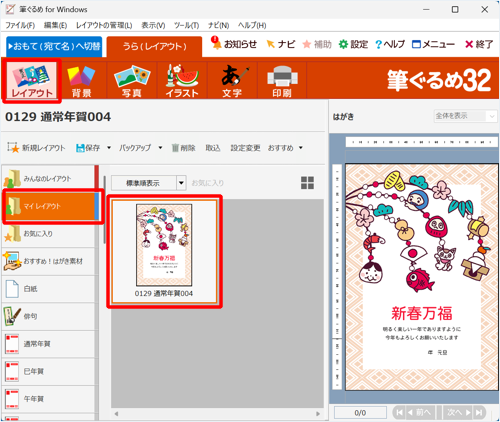Open the 標準順表示 sort dropdown
The image size is (500, 422).
(x=148, y=183)
